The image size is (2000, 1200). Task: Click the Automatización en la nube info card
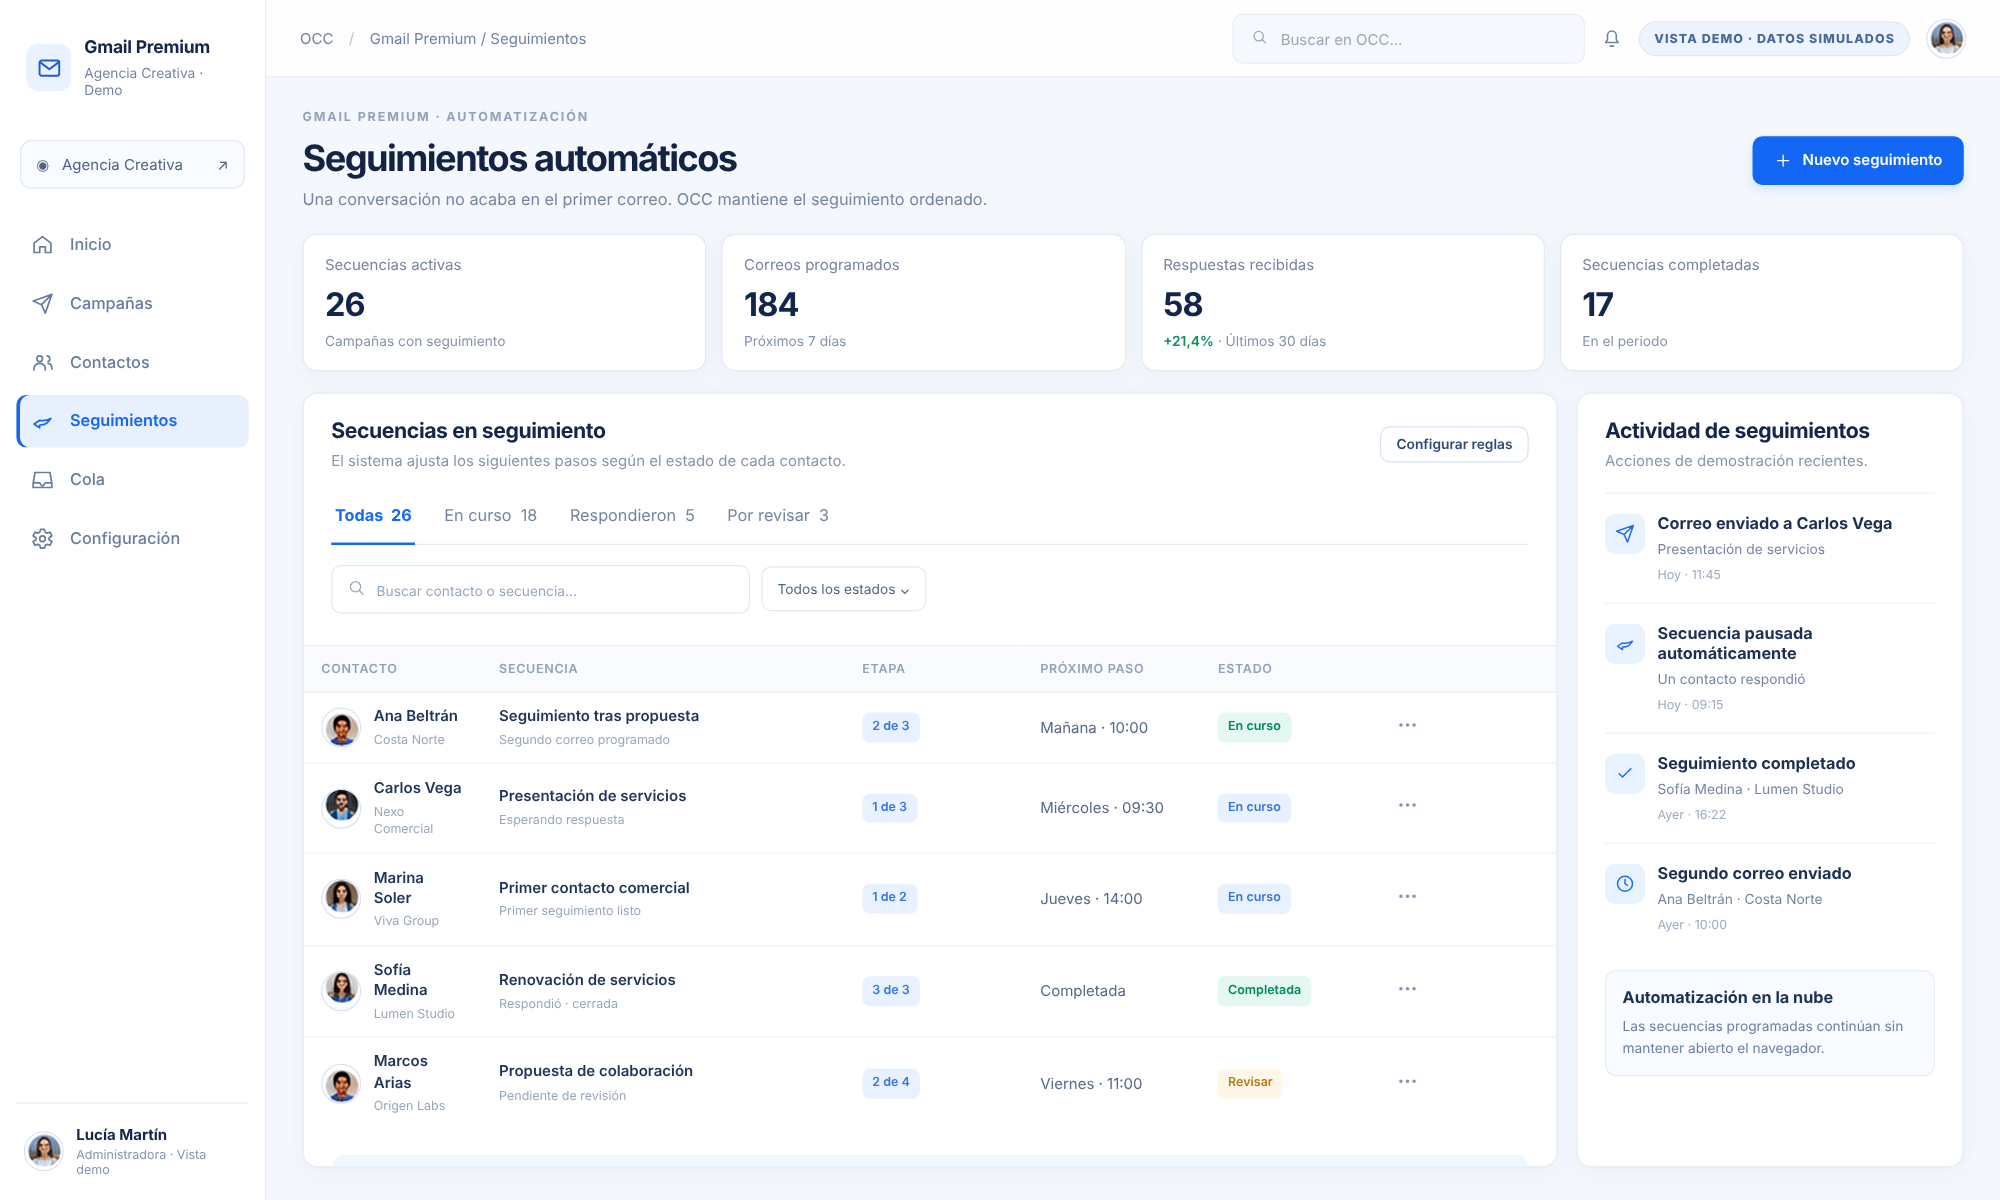point(1769,1022)
